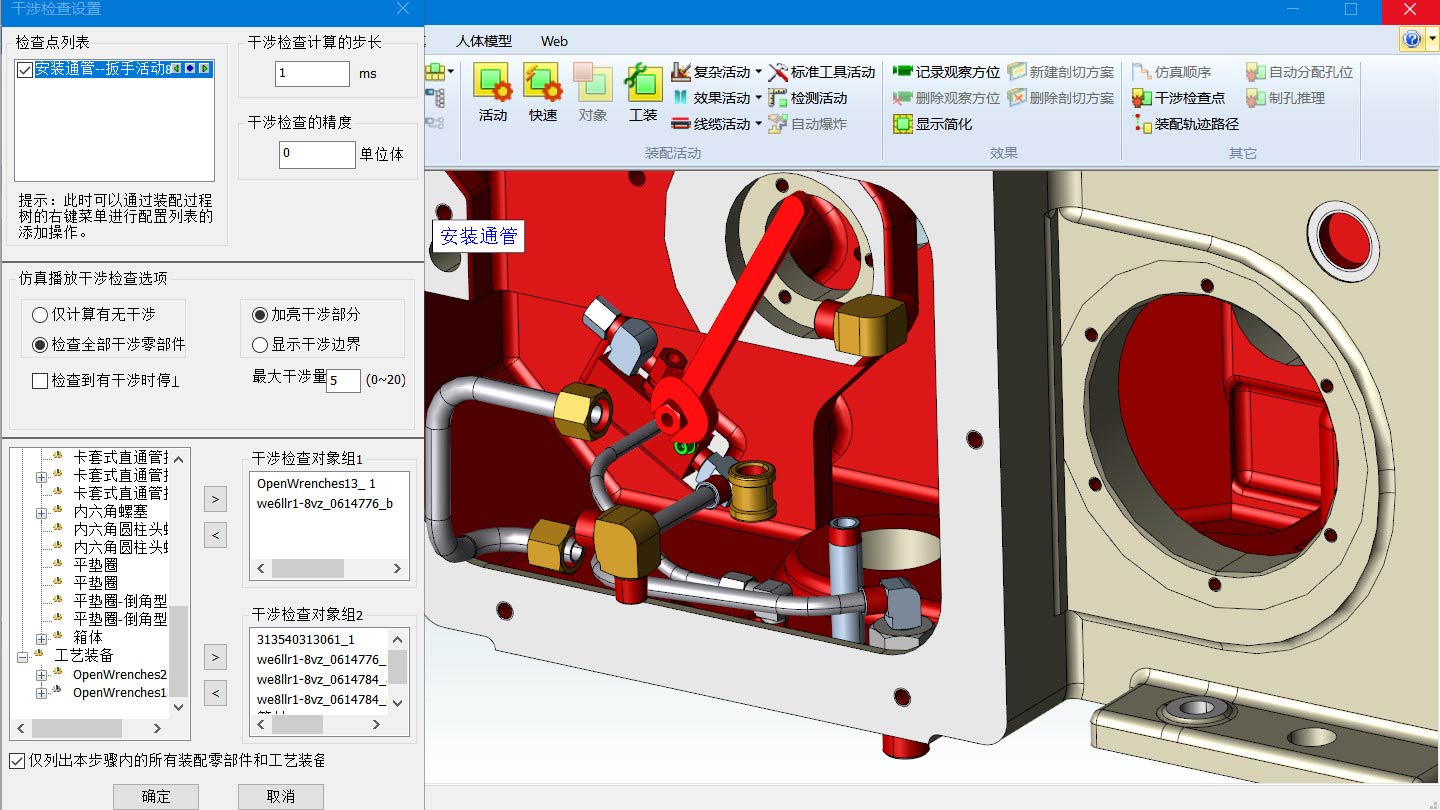Click 检测活动 in the ribbon
Screen dimensions: 1440x810
pos(808,98)
